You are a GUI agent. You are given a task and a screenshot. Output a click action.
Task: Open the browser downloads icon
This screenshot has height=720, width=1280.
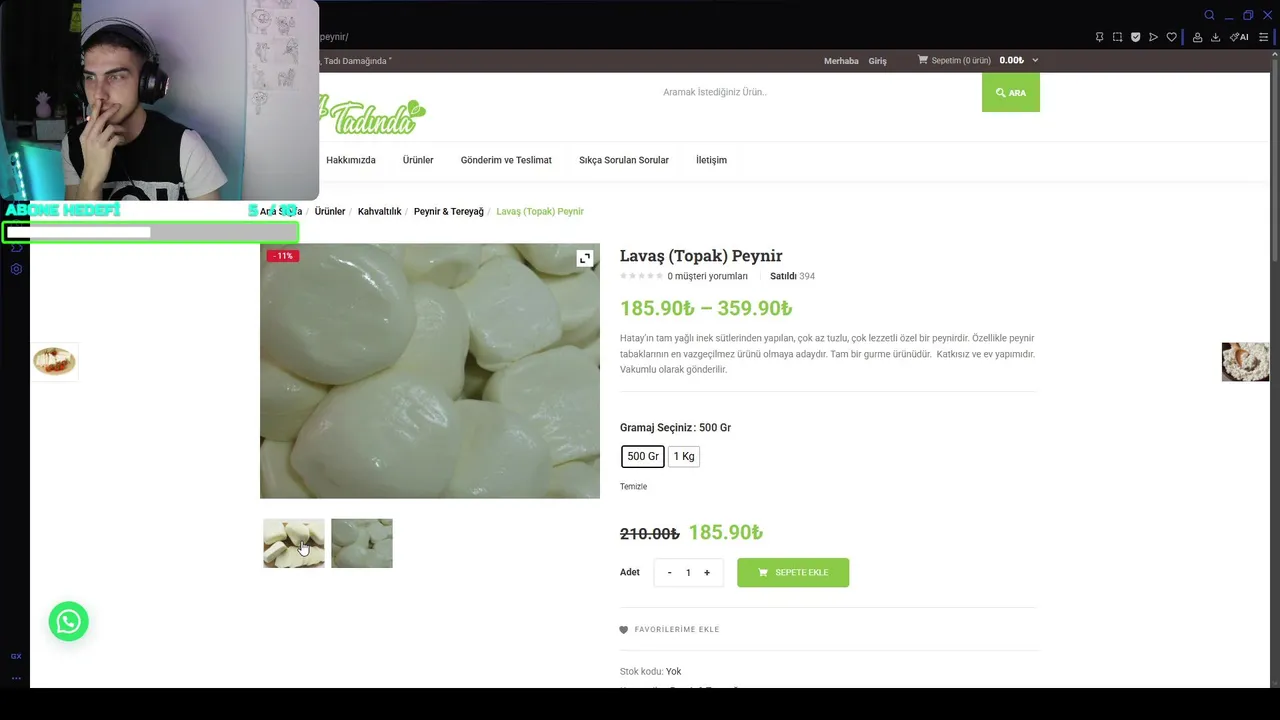1215,37
